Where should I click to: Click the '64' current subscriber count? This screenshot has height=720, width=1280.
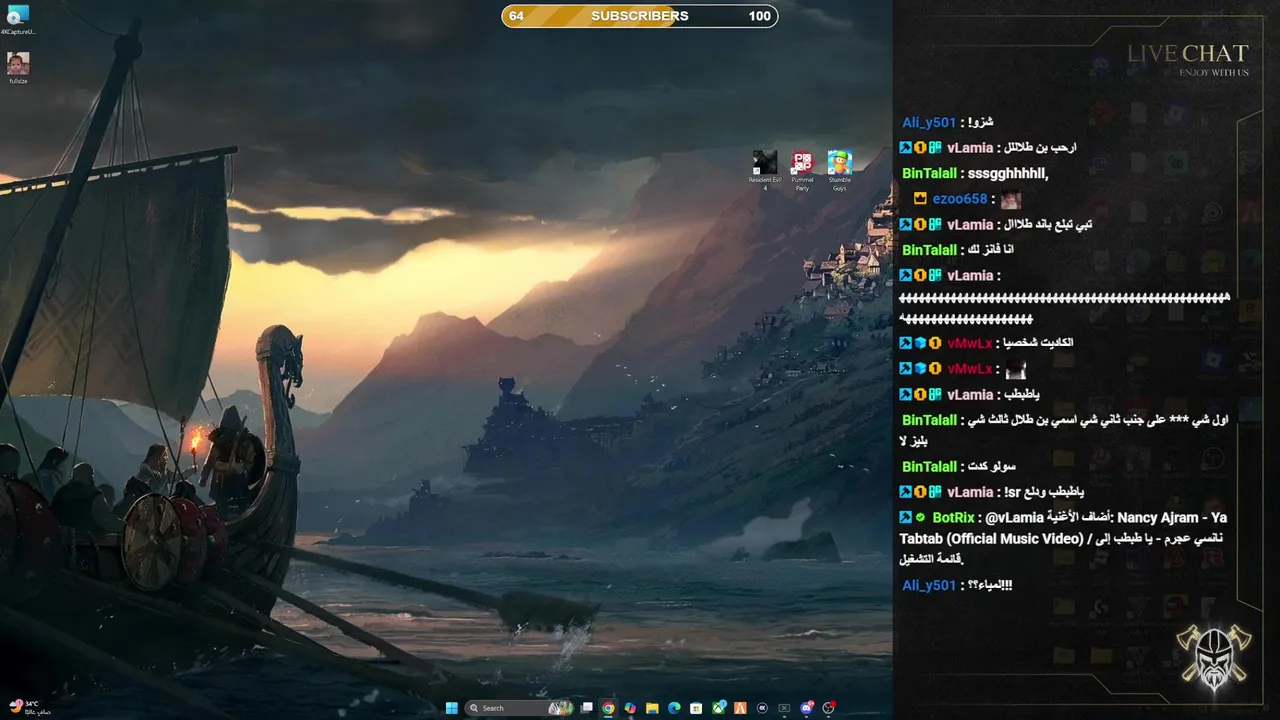tap(516, 16)
